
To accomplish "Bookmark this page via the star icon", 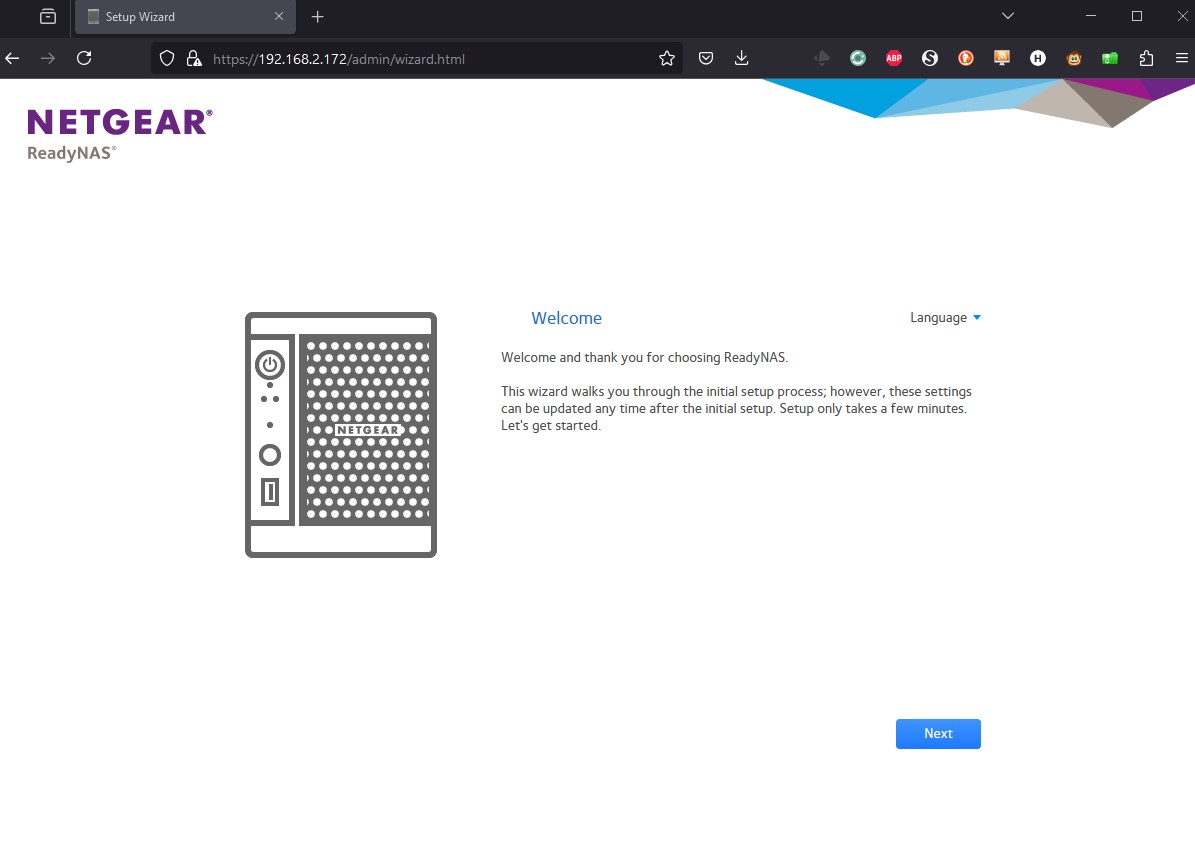I will click(666, 58).
